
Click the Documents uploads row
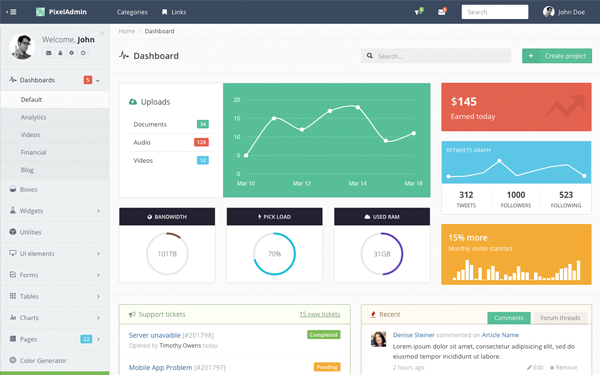coord(171,124)
